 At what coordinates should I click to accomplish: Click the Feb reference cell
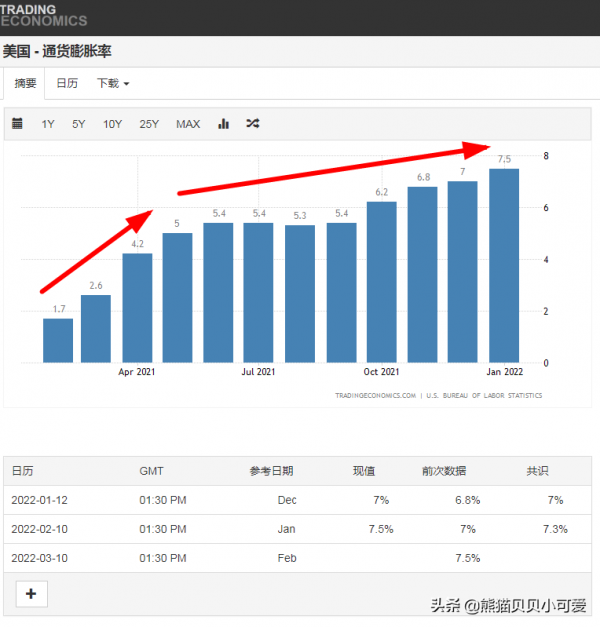point(287,558)
